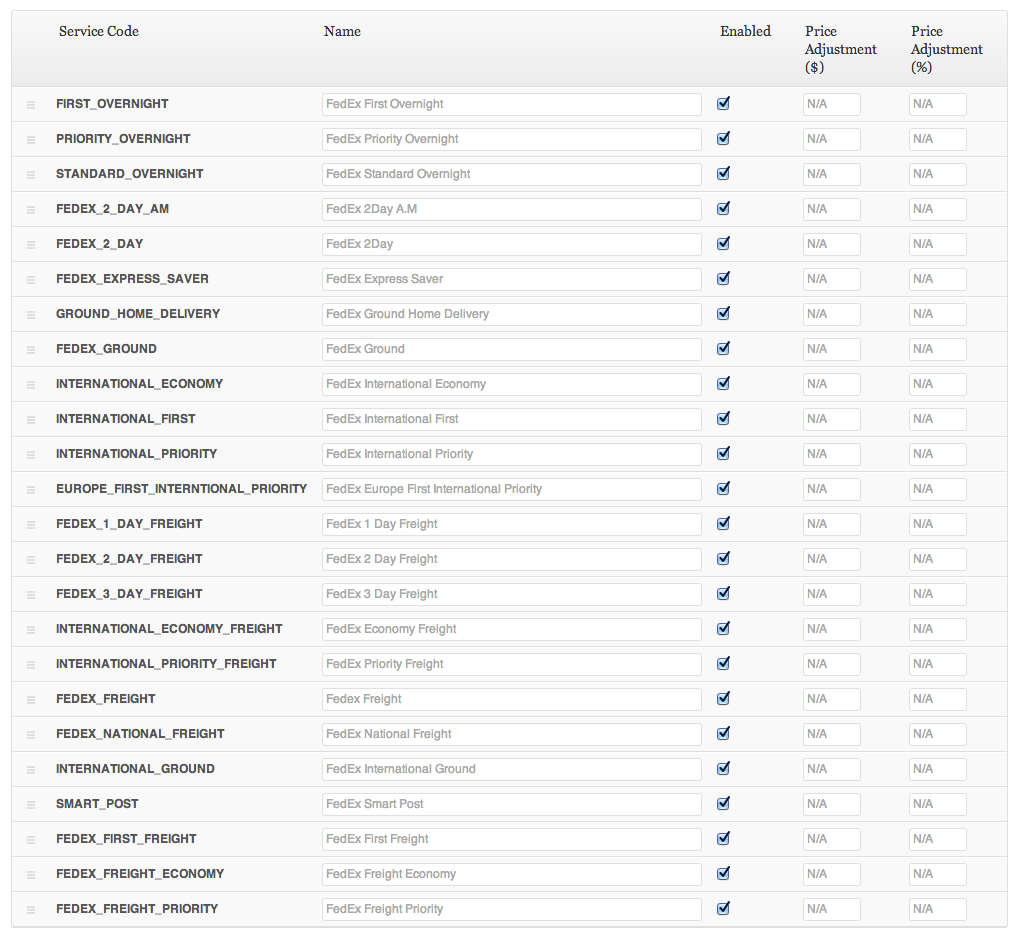
Task: Click drag handle for FEDEX_GROUND row
Action: (31, 349)
